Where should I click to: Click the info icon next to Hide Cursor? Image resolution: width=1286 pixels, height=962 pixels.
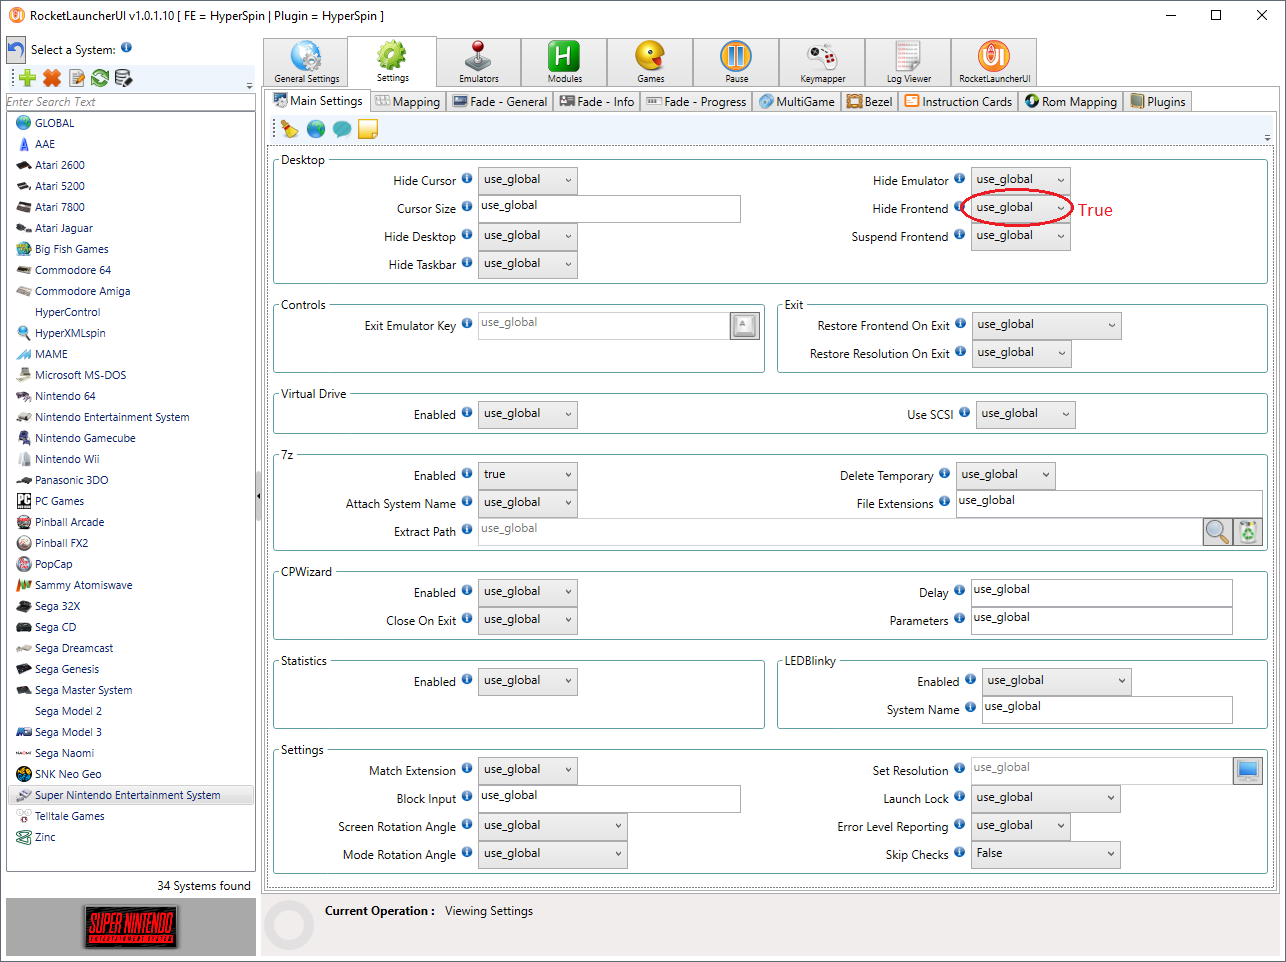tap(467, 179)
